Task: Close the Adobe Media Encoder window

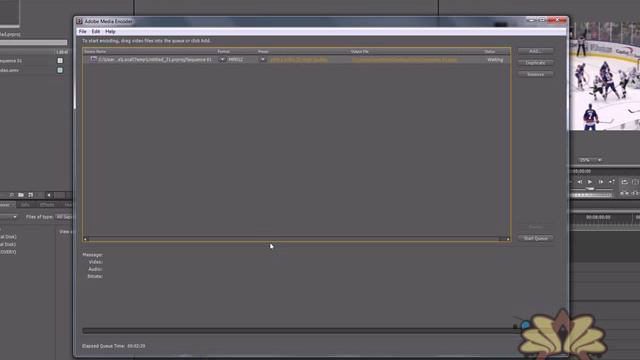Action: pos(558,20)
